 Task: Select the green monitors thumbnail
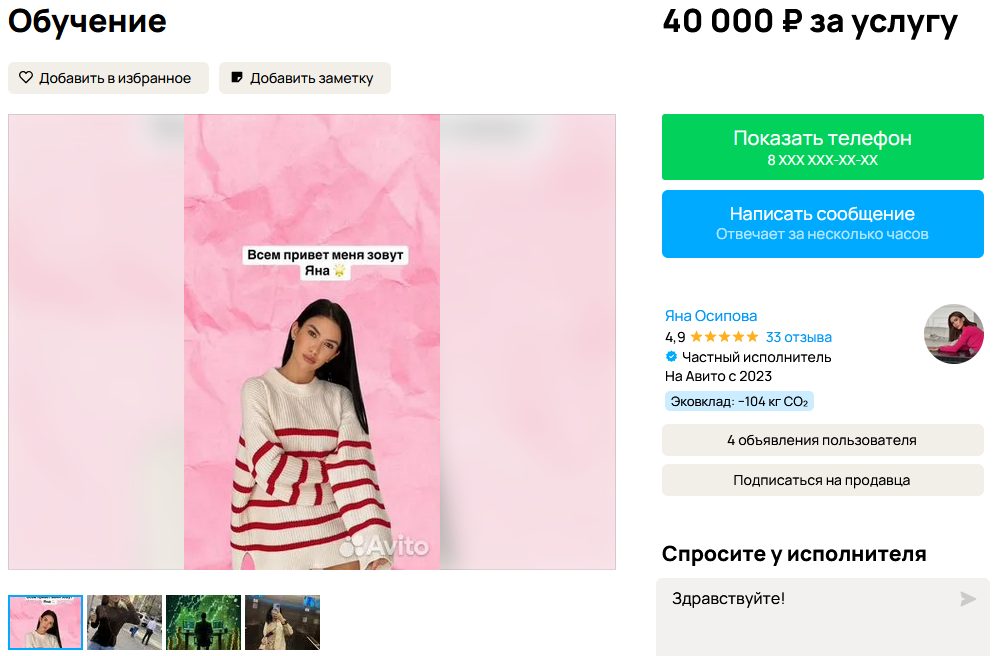203,622
